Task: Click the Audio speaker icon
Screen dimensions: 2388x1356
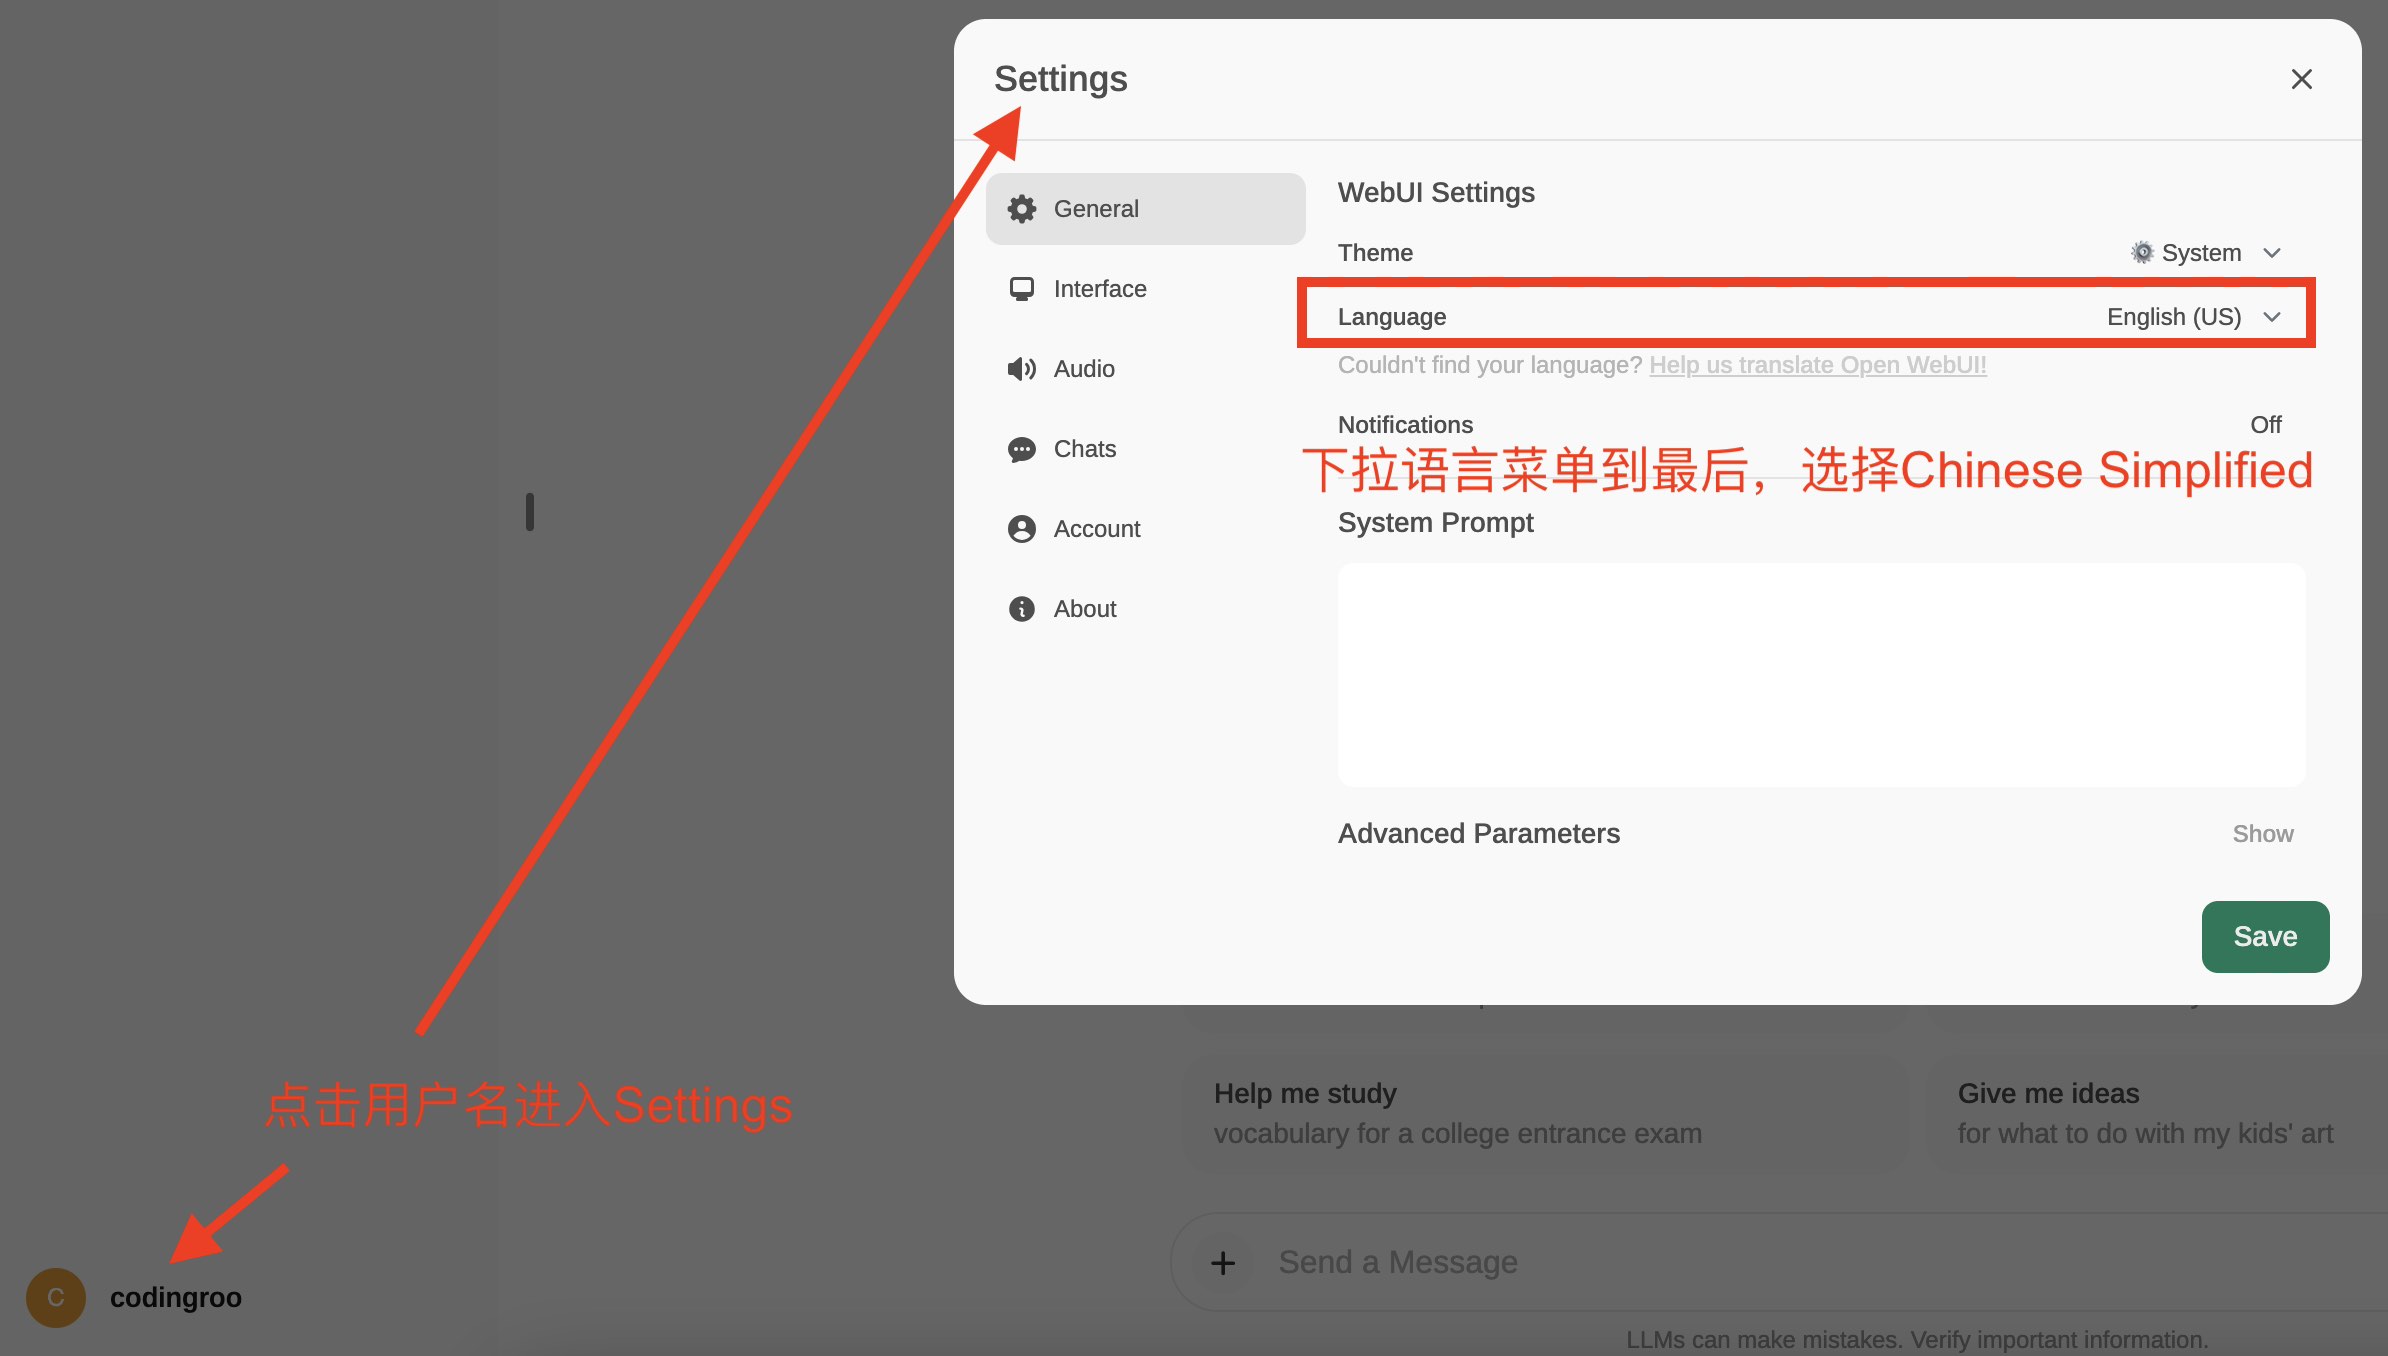Action: pyautogui.click(x=1021, y=369)
